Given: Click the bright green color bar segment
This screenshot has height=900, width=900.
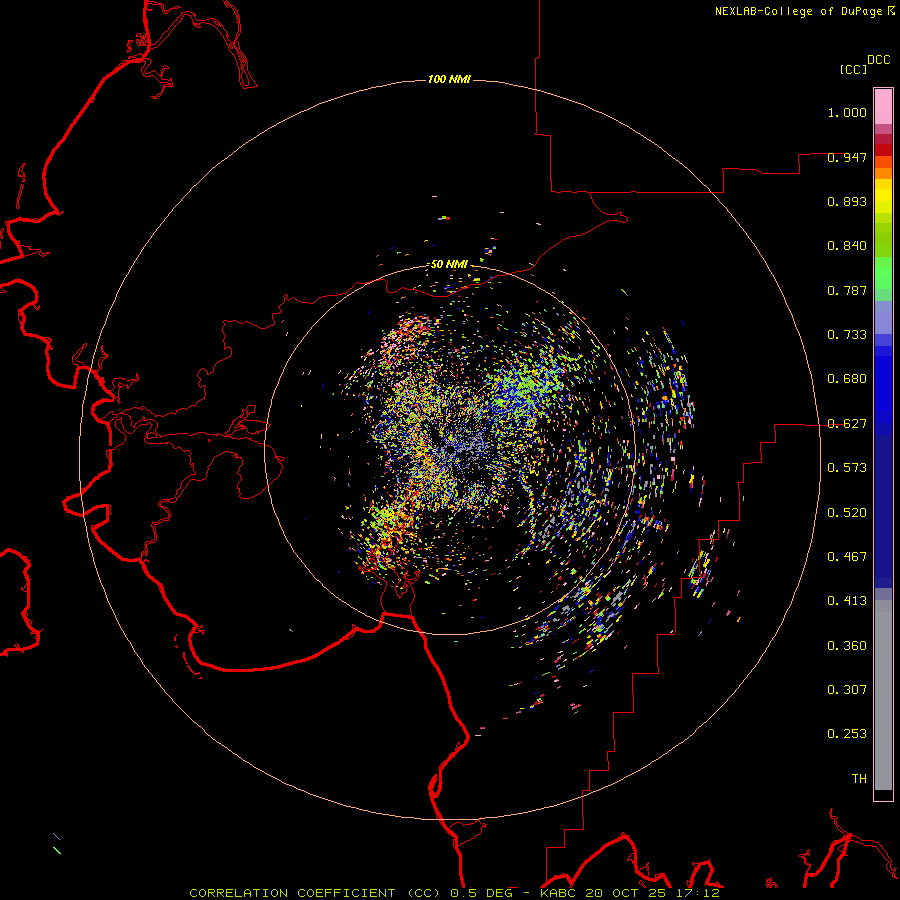Looking at the screenshot, I should click(x=883, y=273).
